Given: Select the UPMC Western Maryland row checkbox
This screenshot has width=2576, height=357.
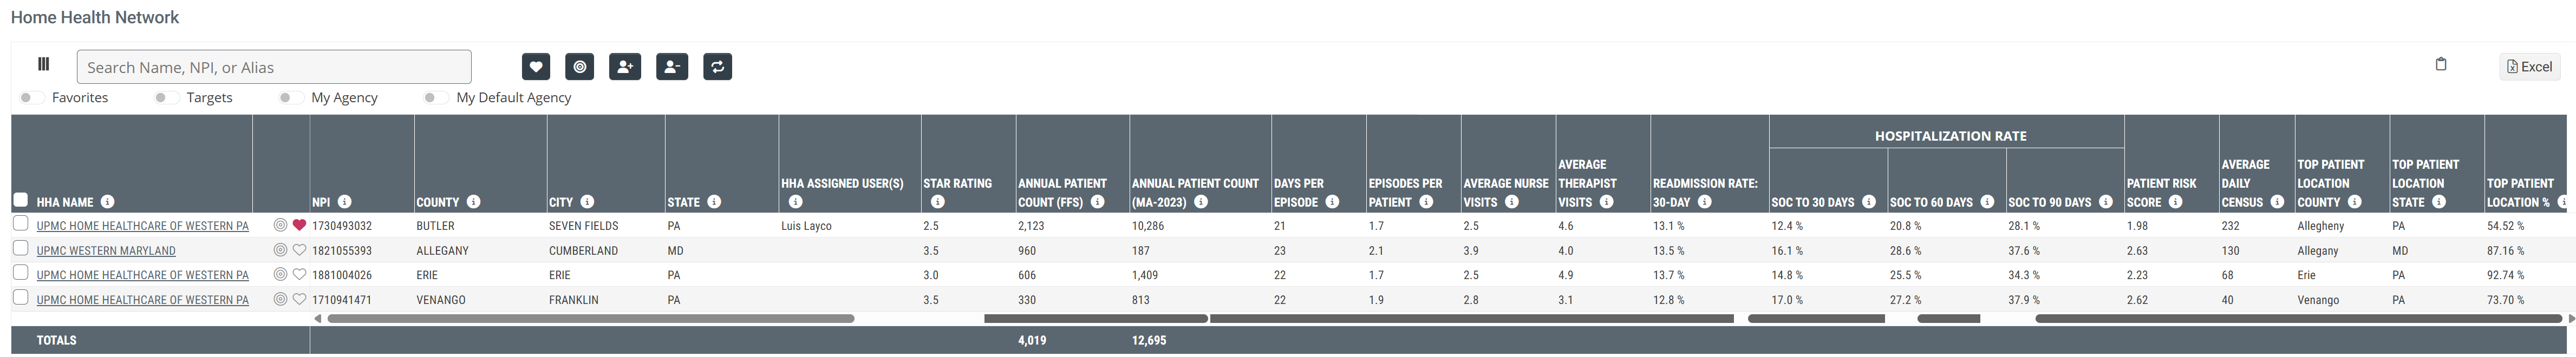Looking at the screenshot, I should coord(20,249).
